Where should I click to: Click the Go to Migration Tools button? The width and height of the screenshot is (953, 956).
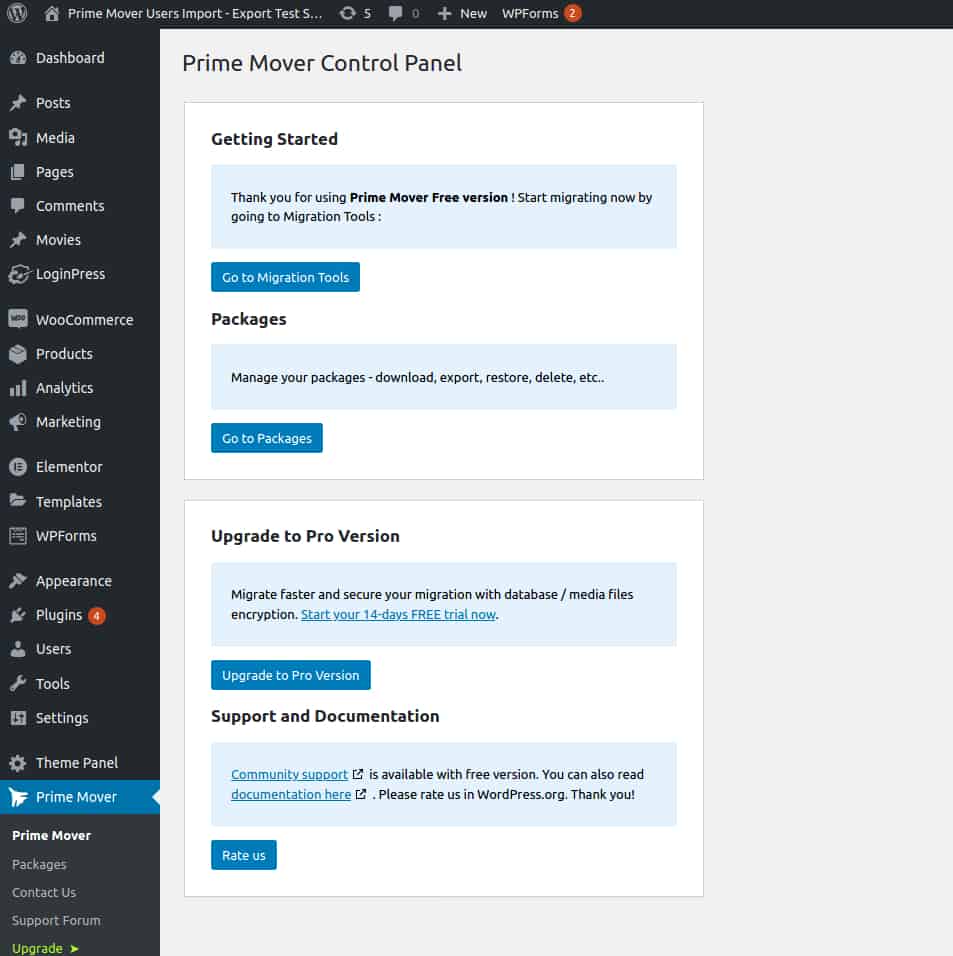(285, 277)
